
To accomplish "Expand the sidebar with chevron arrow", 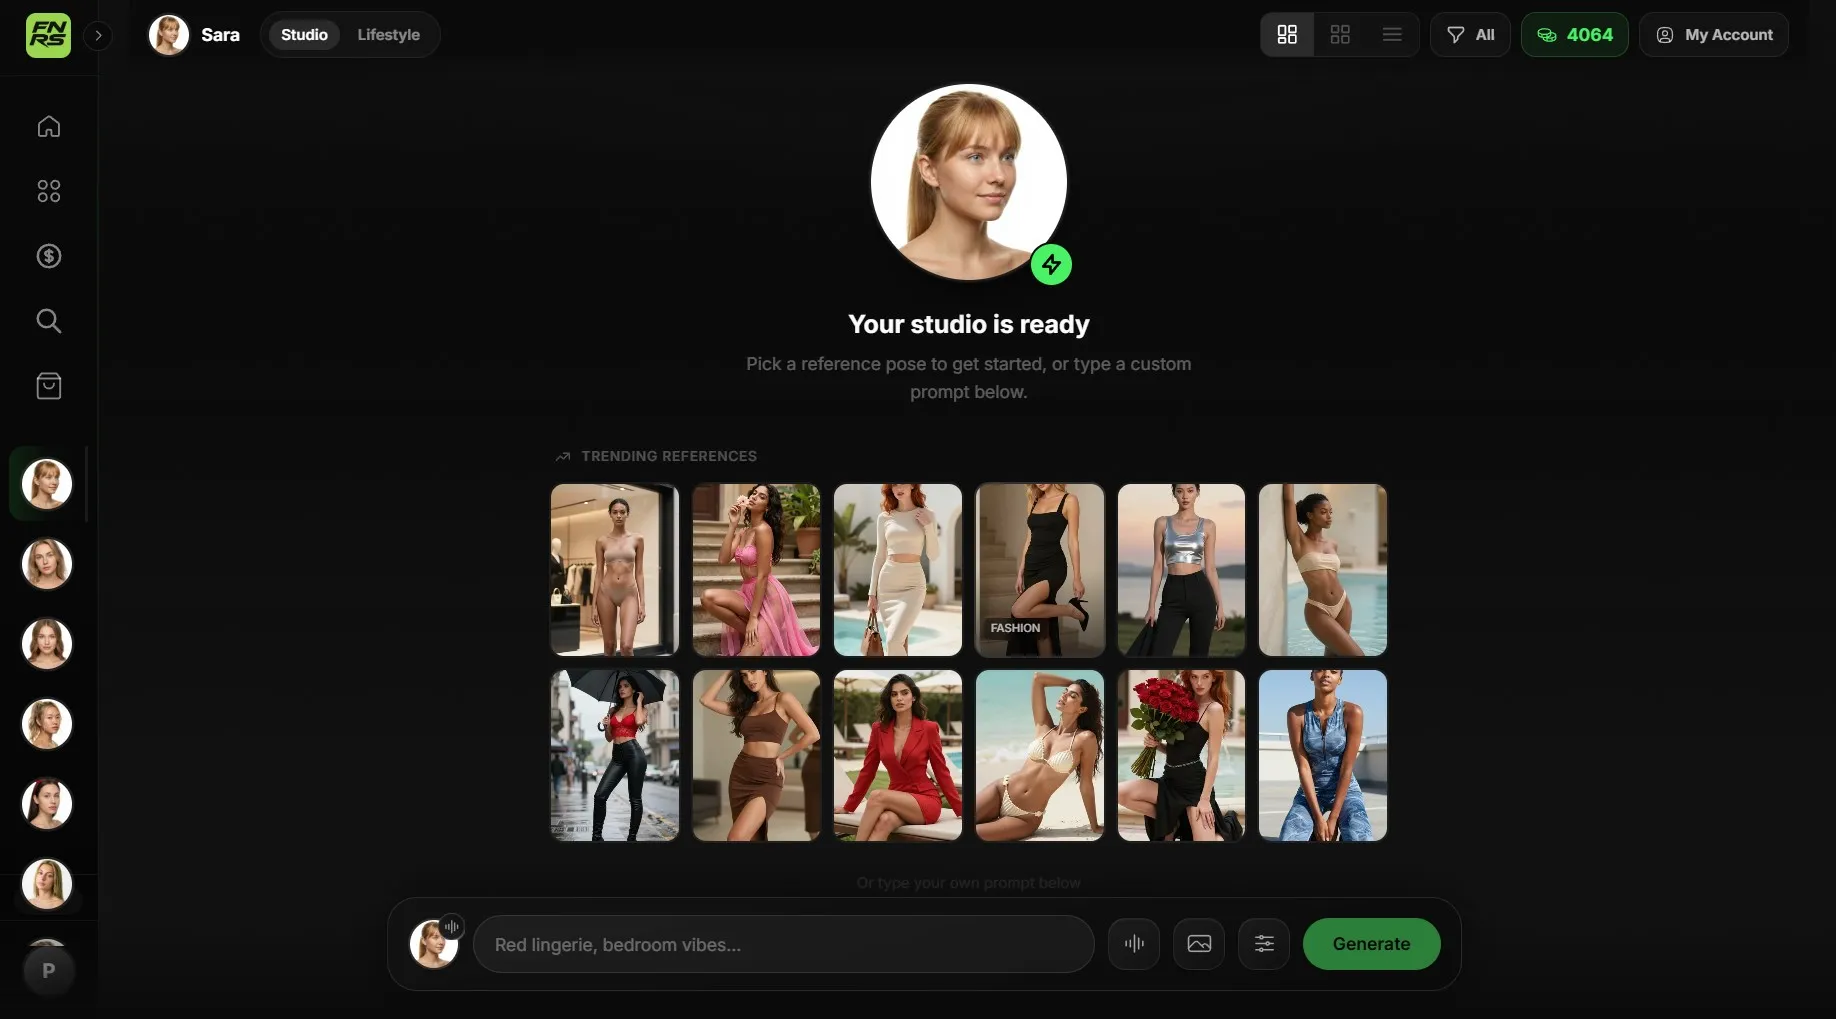I will point(98,35).
